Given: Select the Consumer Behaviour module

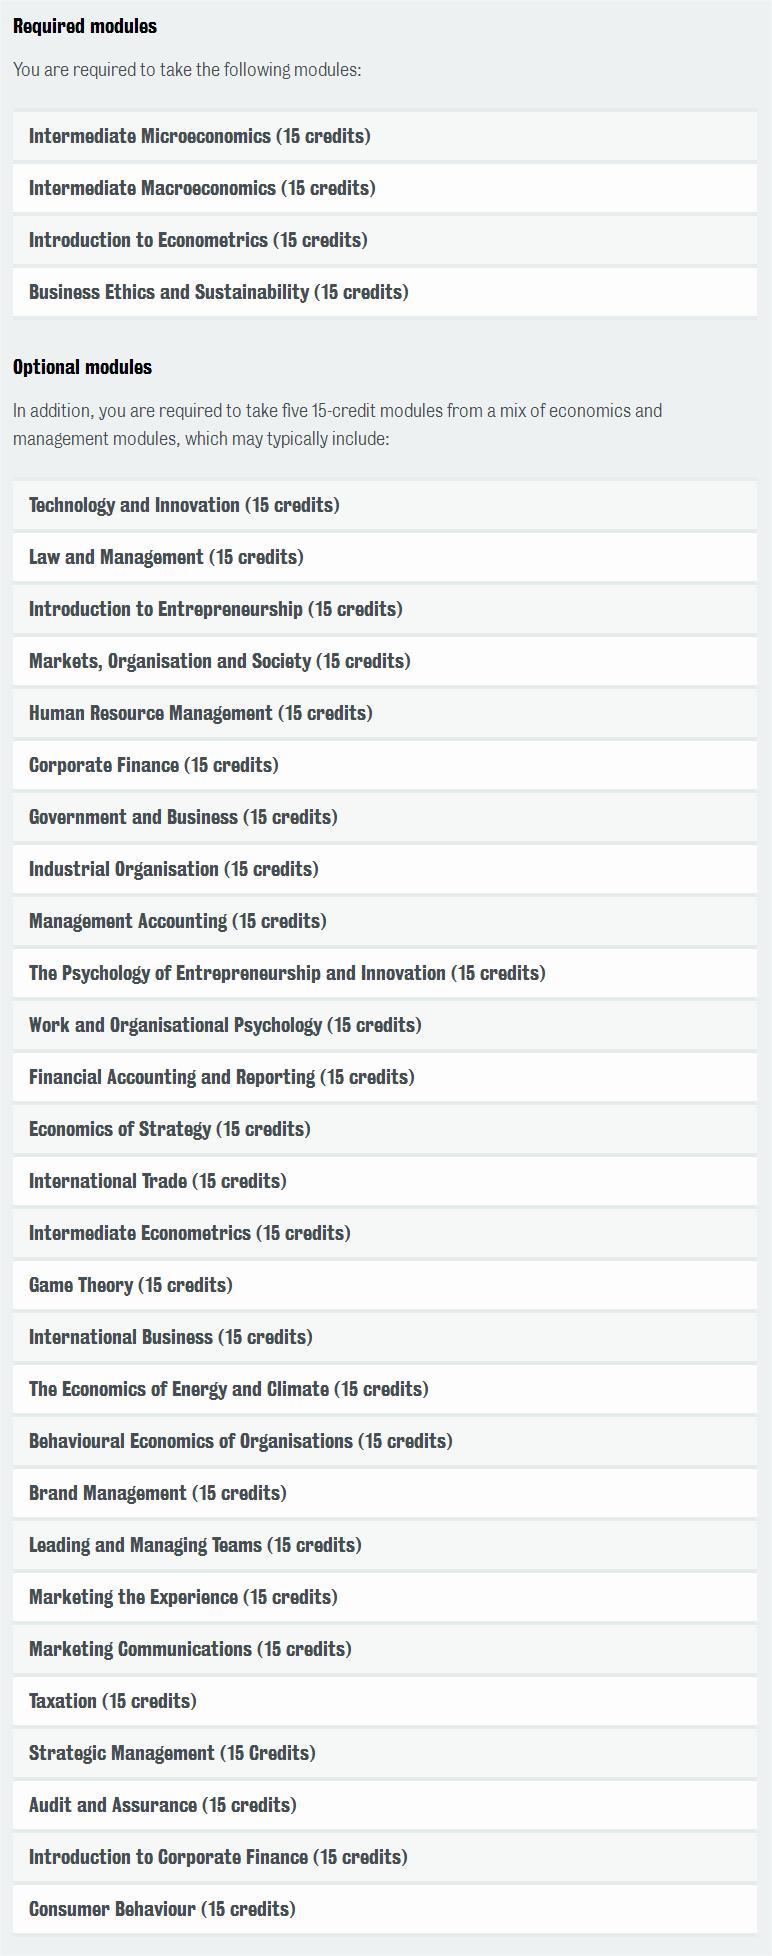Looking at the screenshot, I should pyautogui.click(x=385, y=1909).
